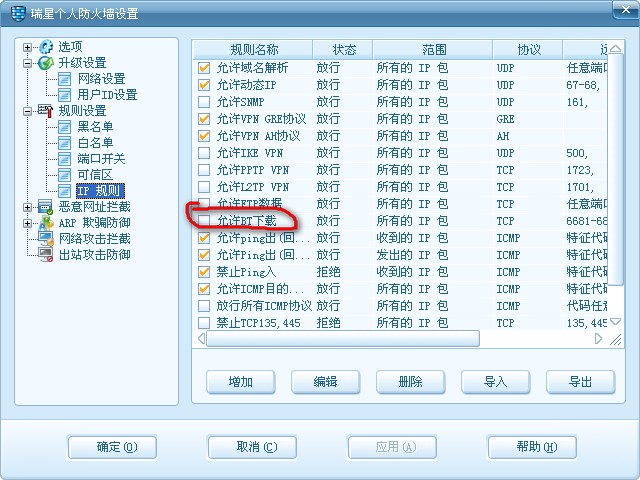Screen dimensions: 640x480
Task: Select the 允许ICMP目的... rule row name
Action: point(260,289)
